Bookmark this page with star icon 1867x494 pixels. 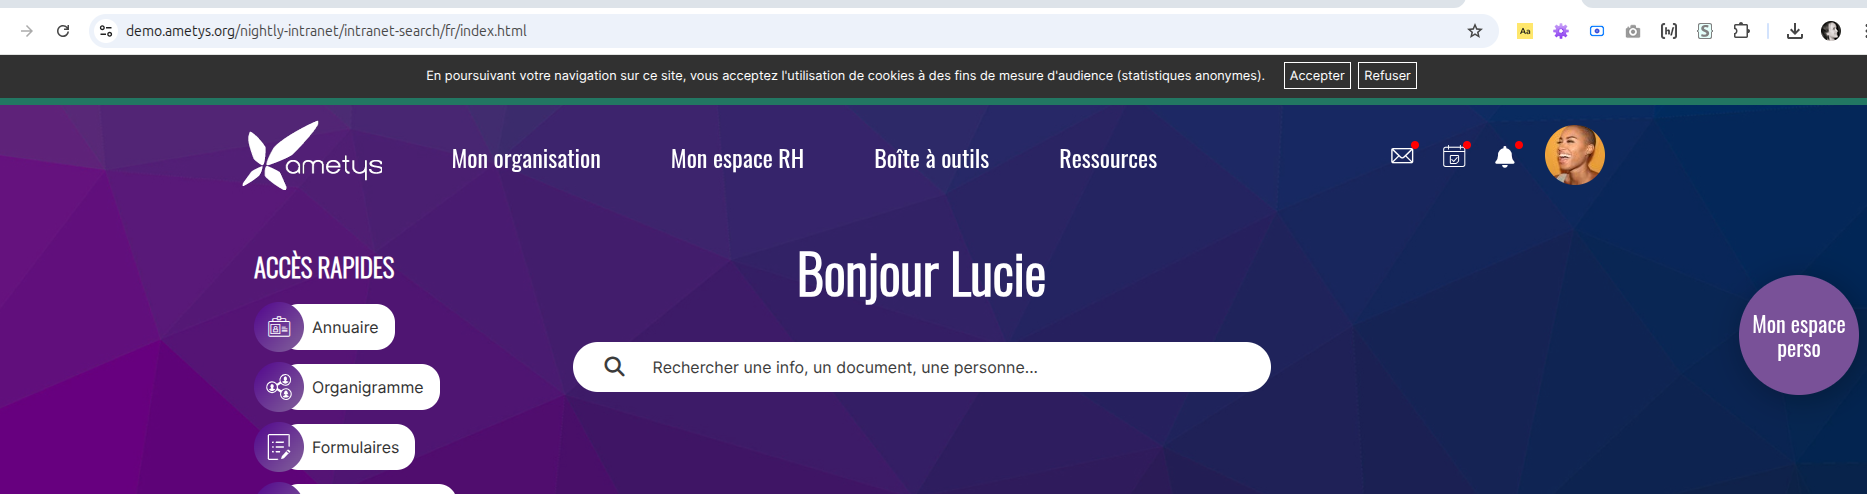click(x=1474, y=31)
